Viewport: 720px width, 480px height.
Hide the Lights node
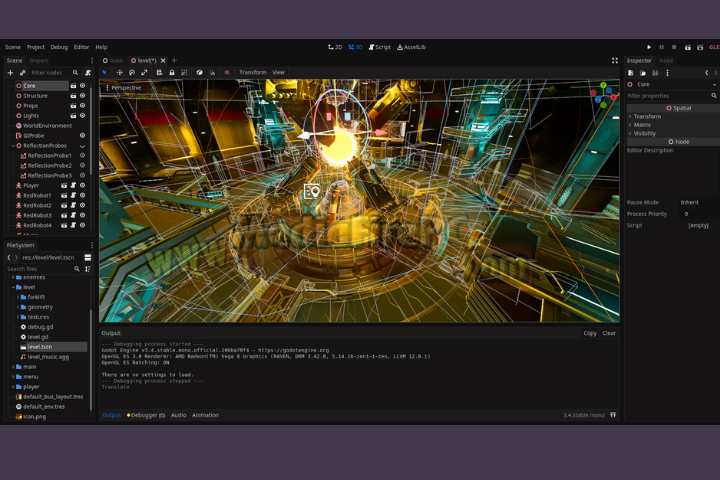tap(83, 115)
